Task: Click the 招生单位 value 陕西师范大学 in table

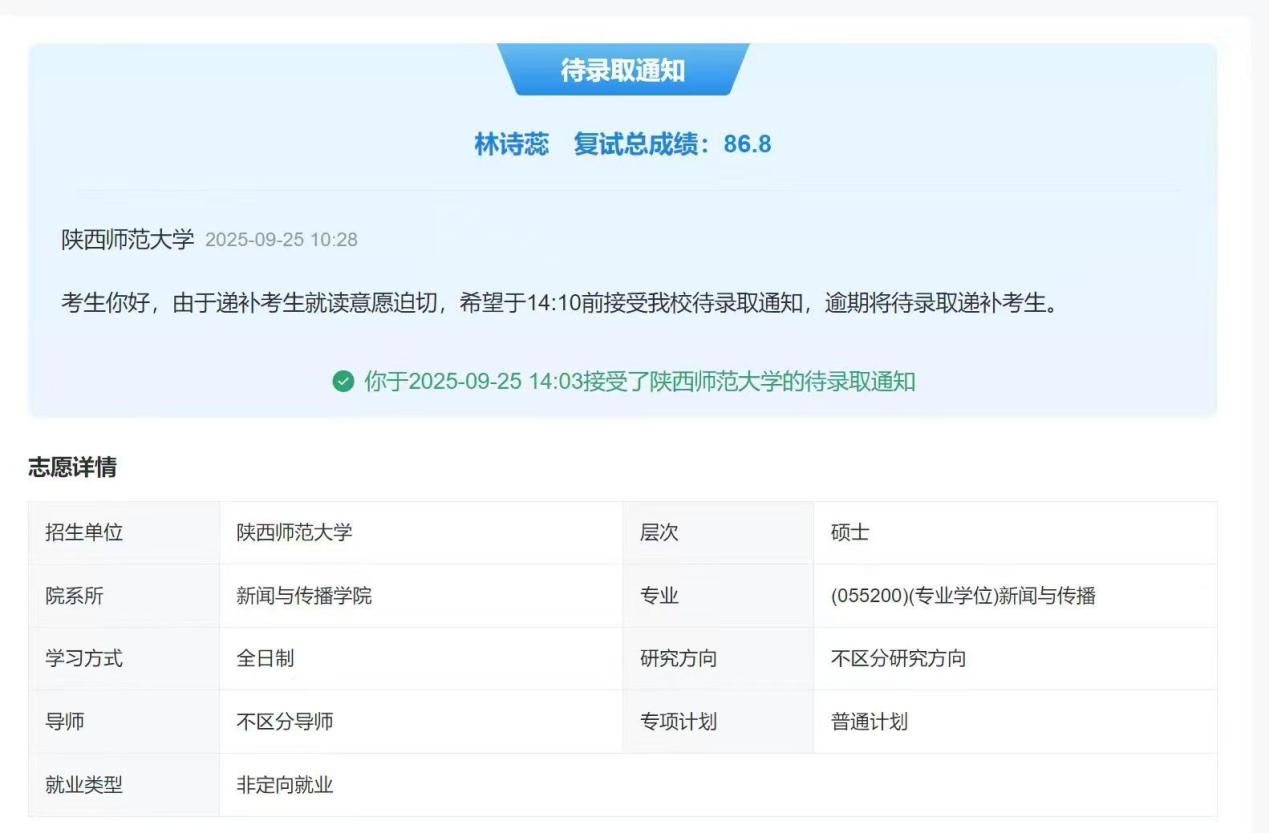Action: 294,533
